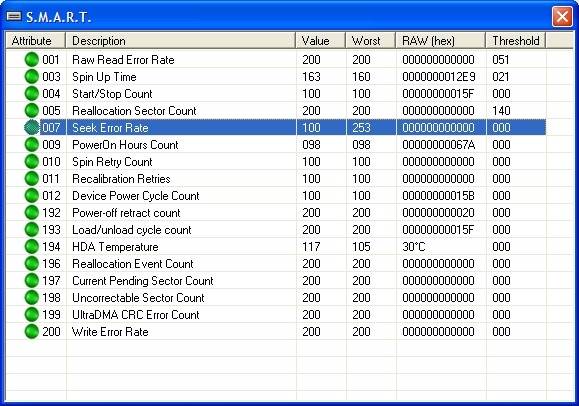Click green status icon for Spin Up Time
This screenshot has height=406, width=579.
[32, 76]
